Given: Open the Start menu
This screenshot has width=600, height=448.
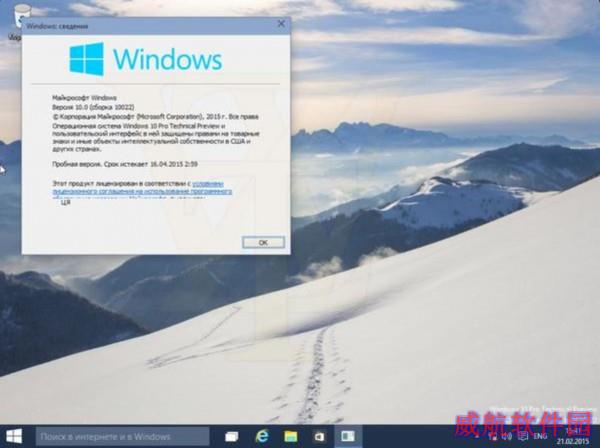Looking at the screenshot, I should click(14, 436).
